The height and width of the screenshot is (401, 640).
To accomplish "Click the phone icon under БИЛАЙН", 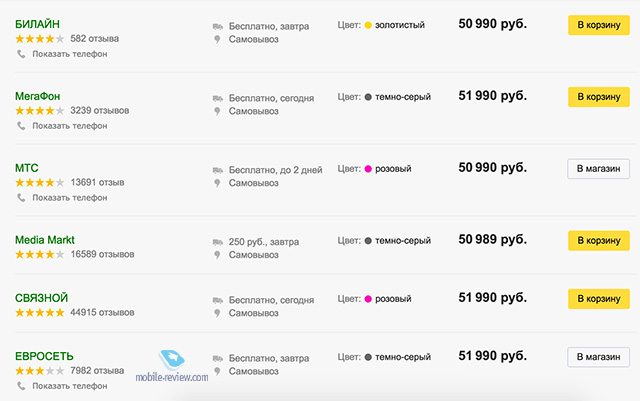I will click(x=21, y=54).
